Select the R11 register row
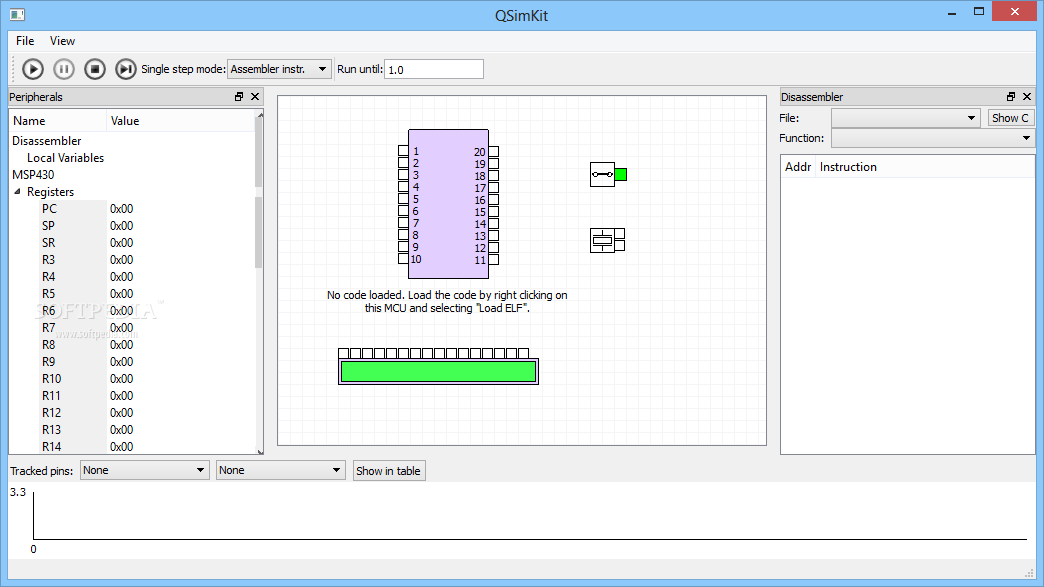 click(132, 395)
